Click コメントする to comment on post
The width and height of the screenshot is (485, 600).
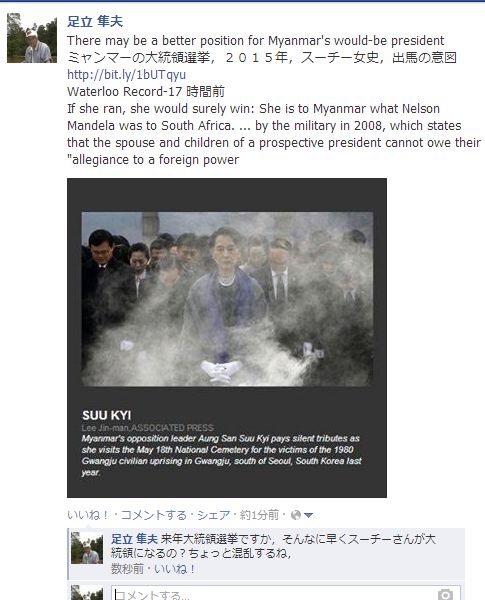tap(154, 515)
